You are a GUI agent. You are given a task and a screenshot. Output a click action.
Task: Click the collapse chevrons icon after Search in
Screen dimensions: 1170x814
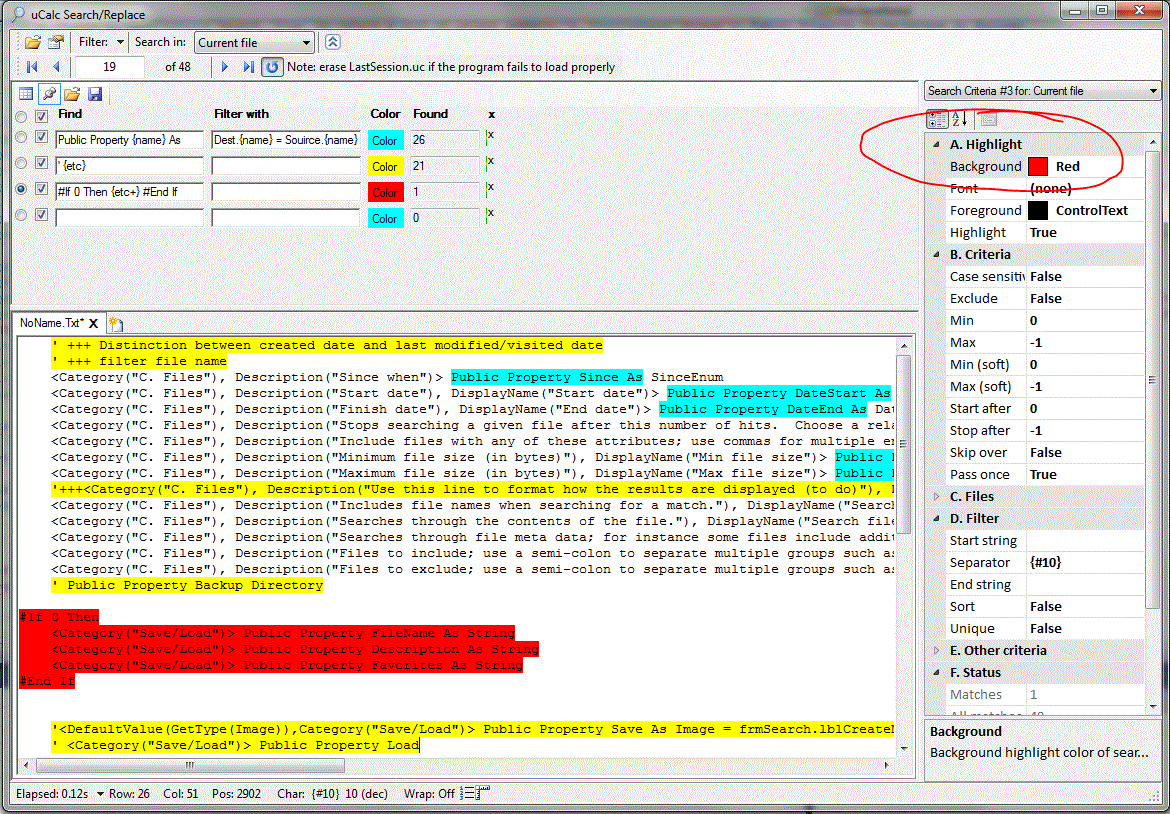click(333, 42)
